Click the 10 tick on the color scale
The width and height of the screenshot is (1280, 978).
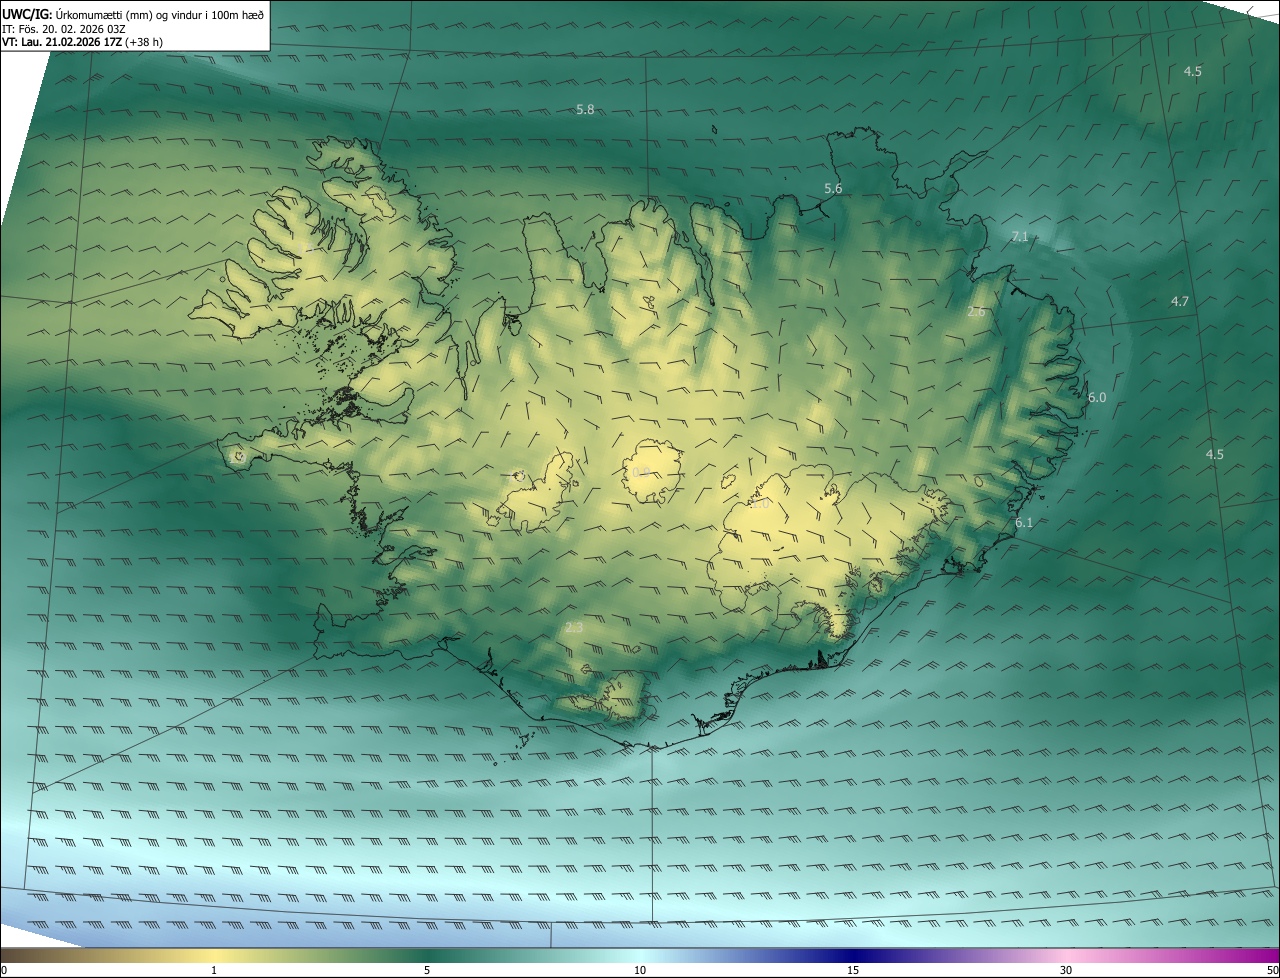point(640,970)
